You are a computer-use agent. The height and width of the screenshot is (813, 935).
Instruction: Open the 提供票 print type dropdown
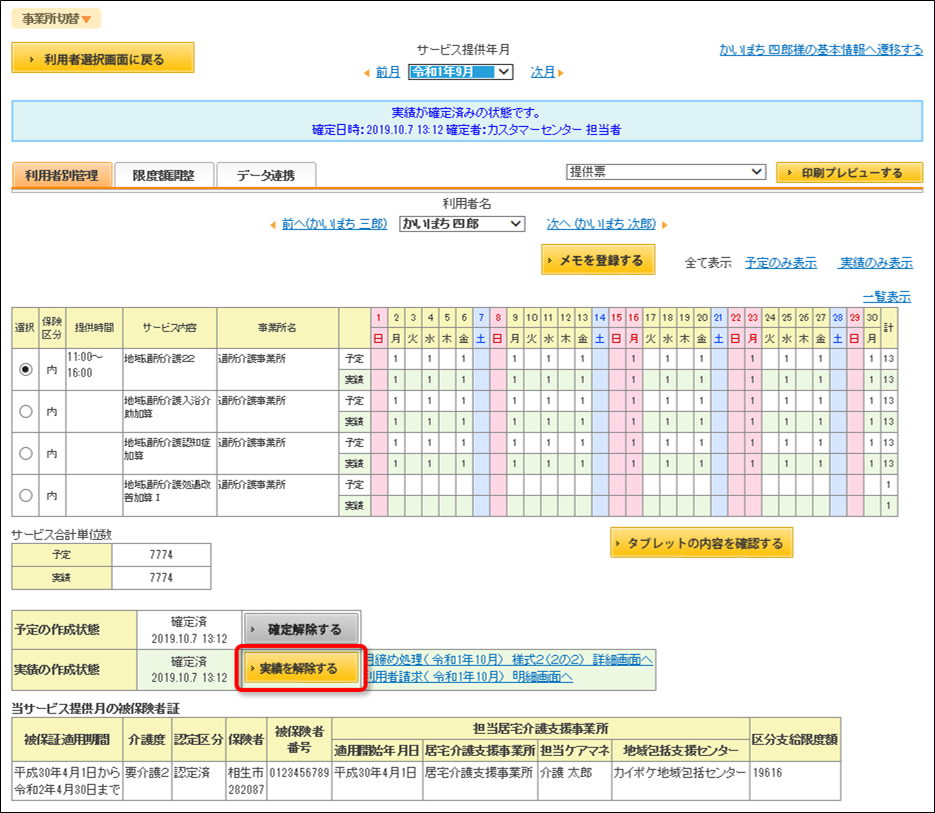(665, 172)
